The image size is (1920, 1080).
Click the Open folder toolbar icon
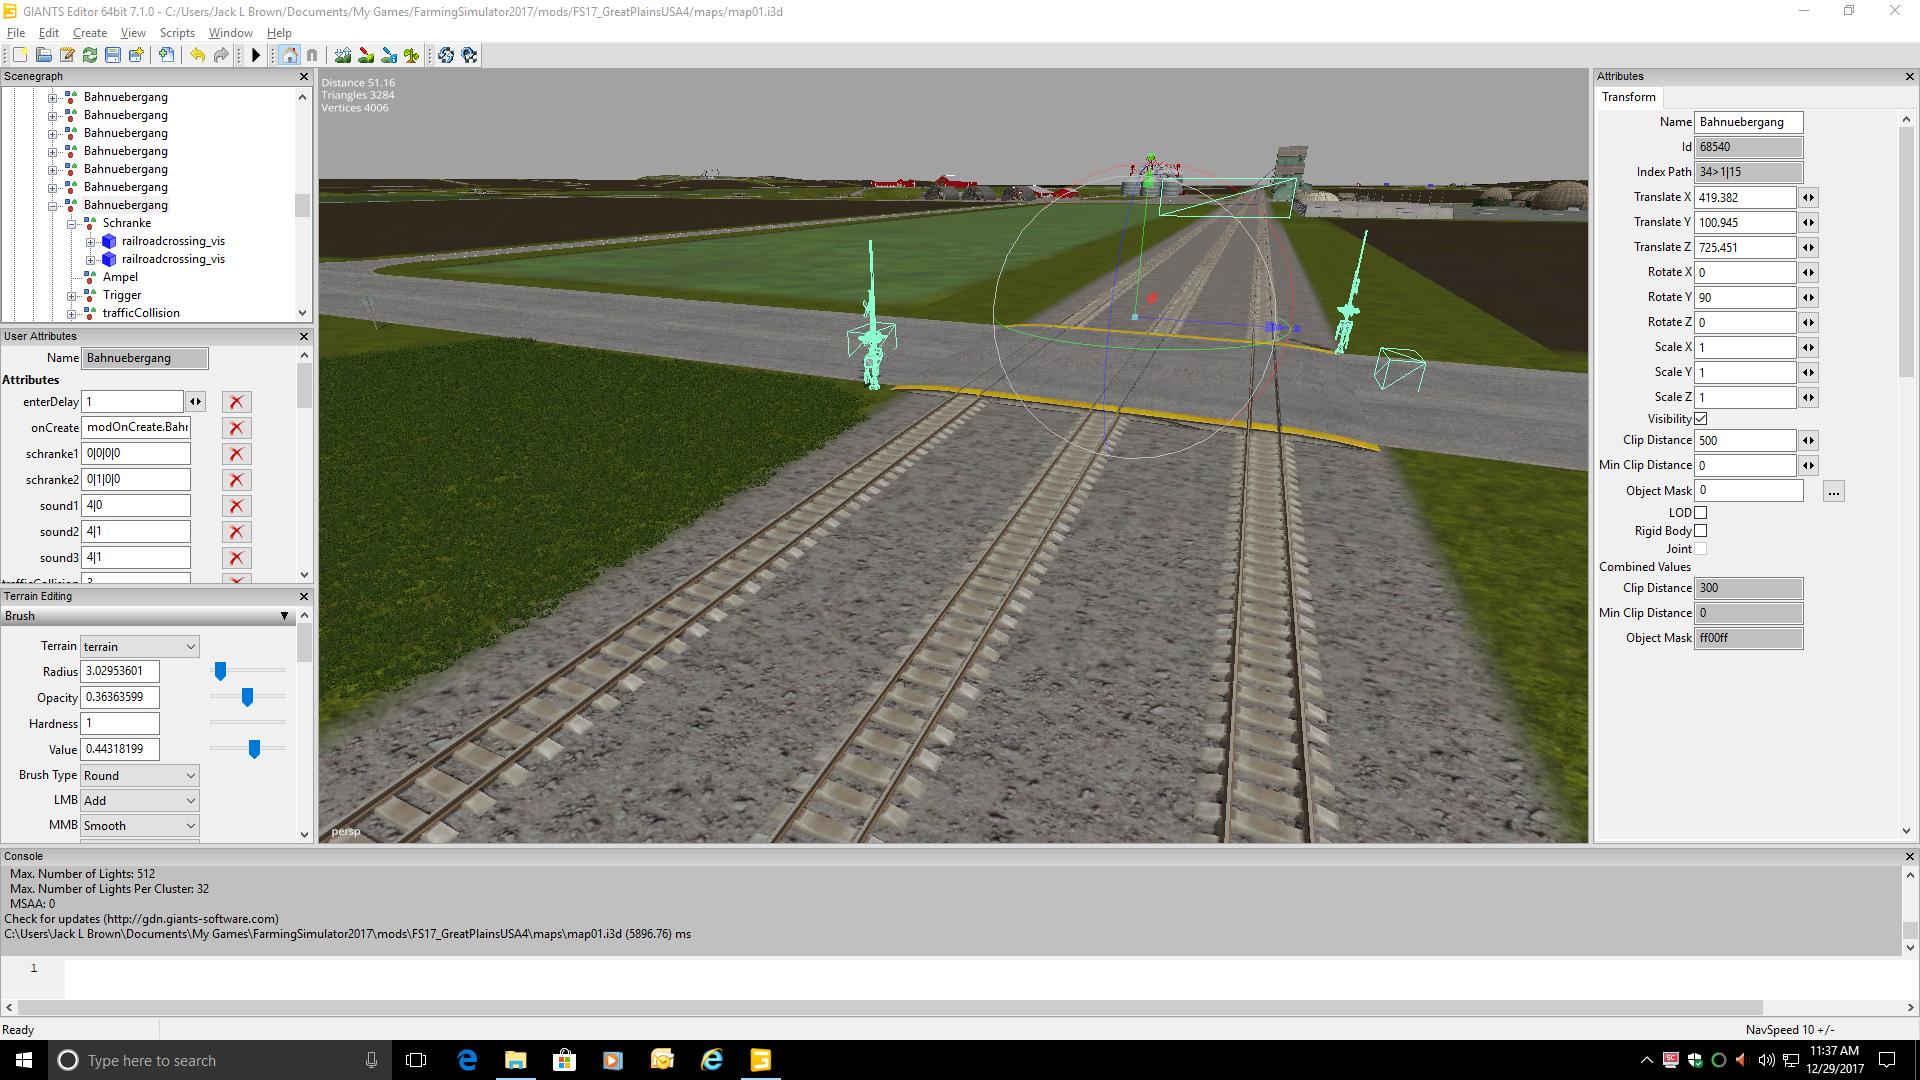43,56
